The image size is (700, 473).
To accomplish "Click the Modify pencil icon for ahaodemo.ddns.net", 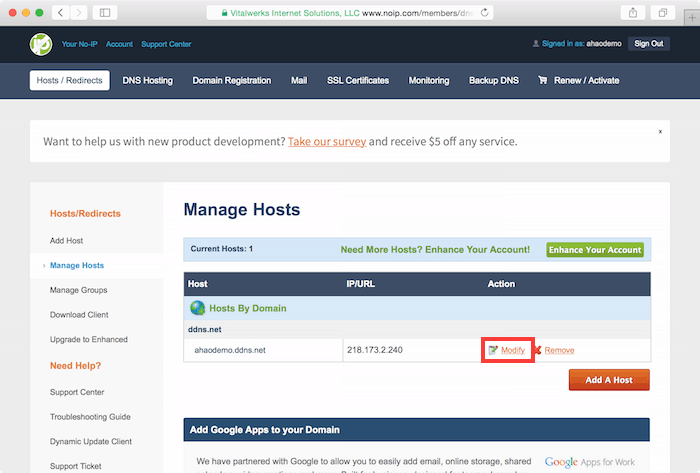I will [x=493, y=350].
